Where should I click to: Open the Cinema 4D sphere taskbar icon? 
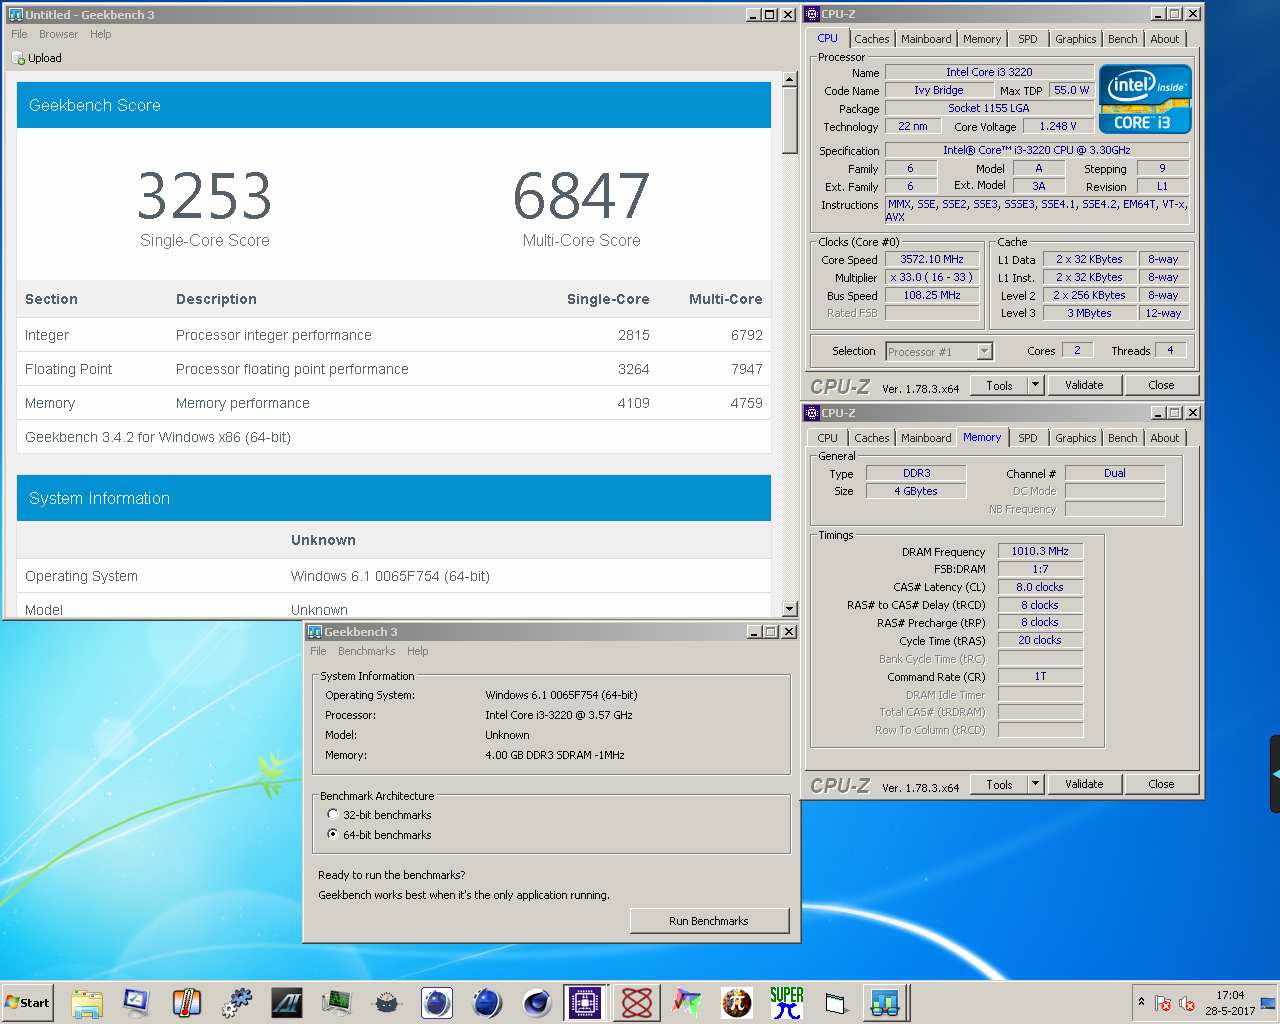pos(537,1002)
